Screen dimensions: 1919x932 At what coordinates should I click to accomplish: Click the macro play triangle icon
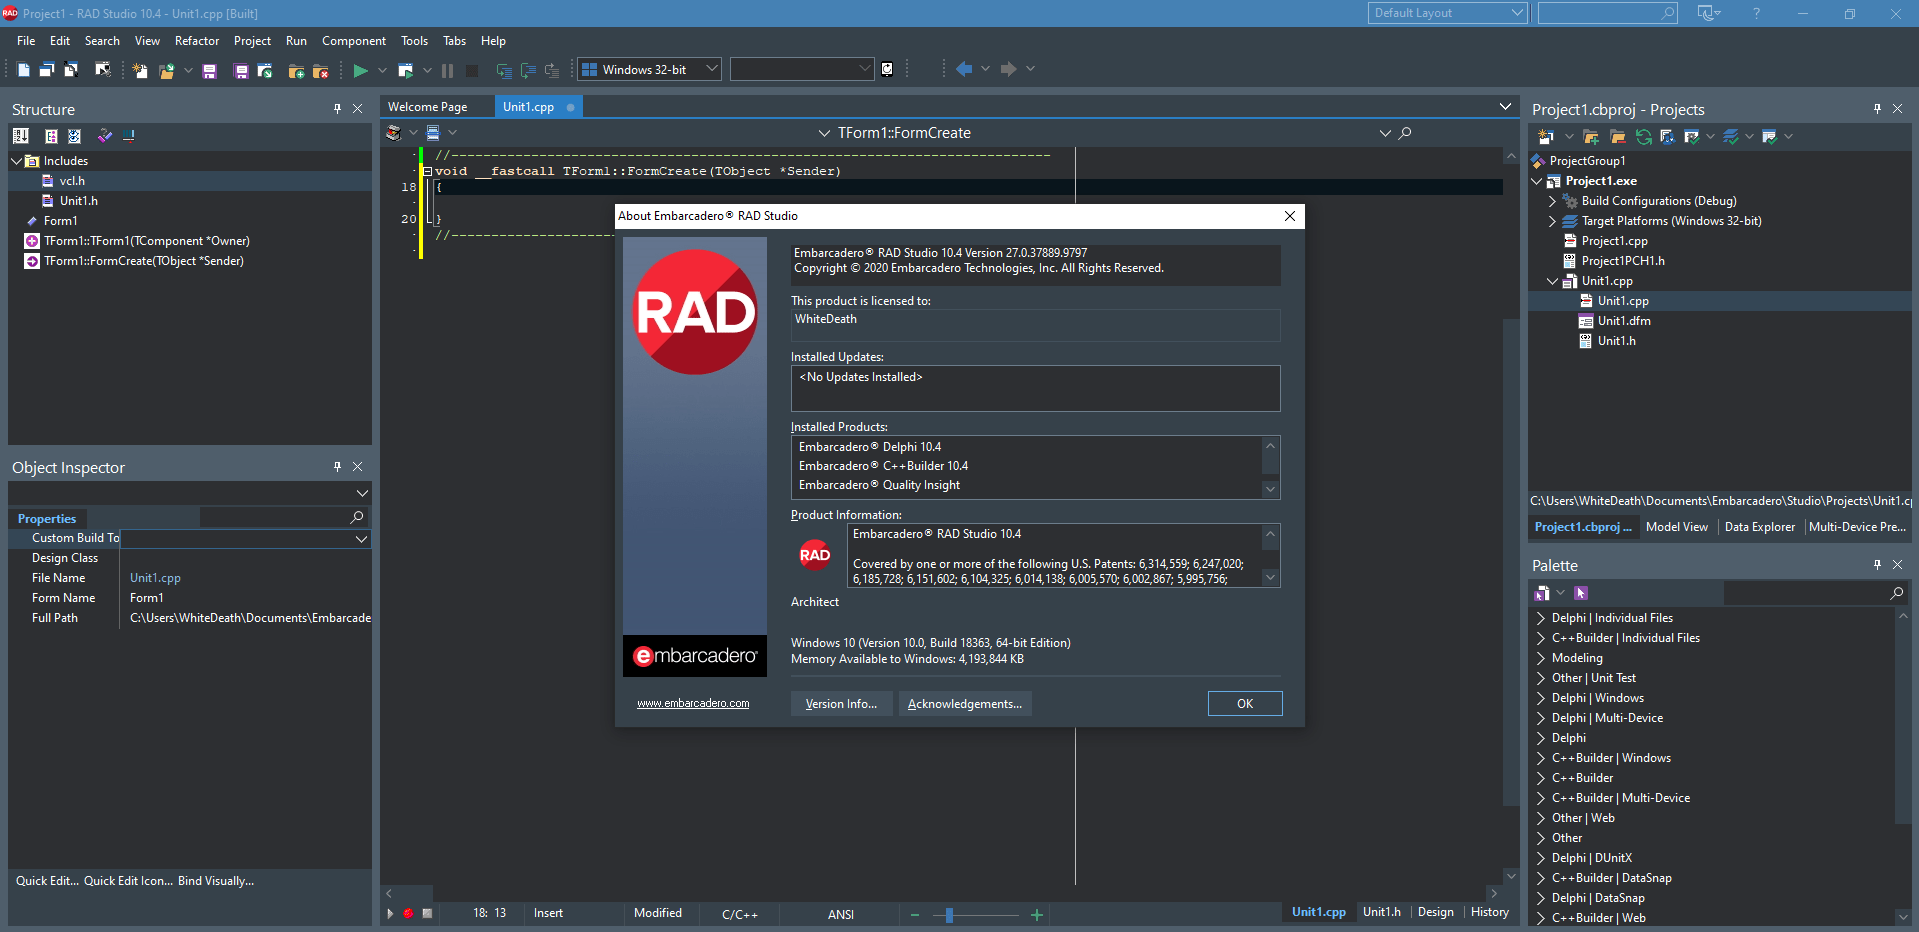[x=390, y=913]
